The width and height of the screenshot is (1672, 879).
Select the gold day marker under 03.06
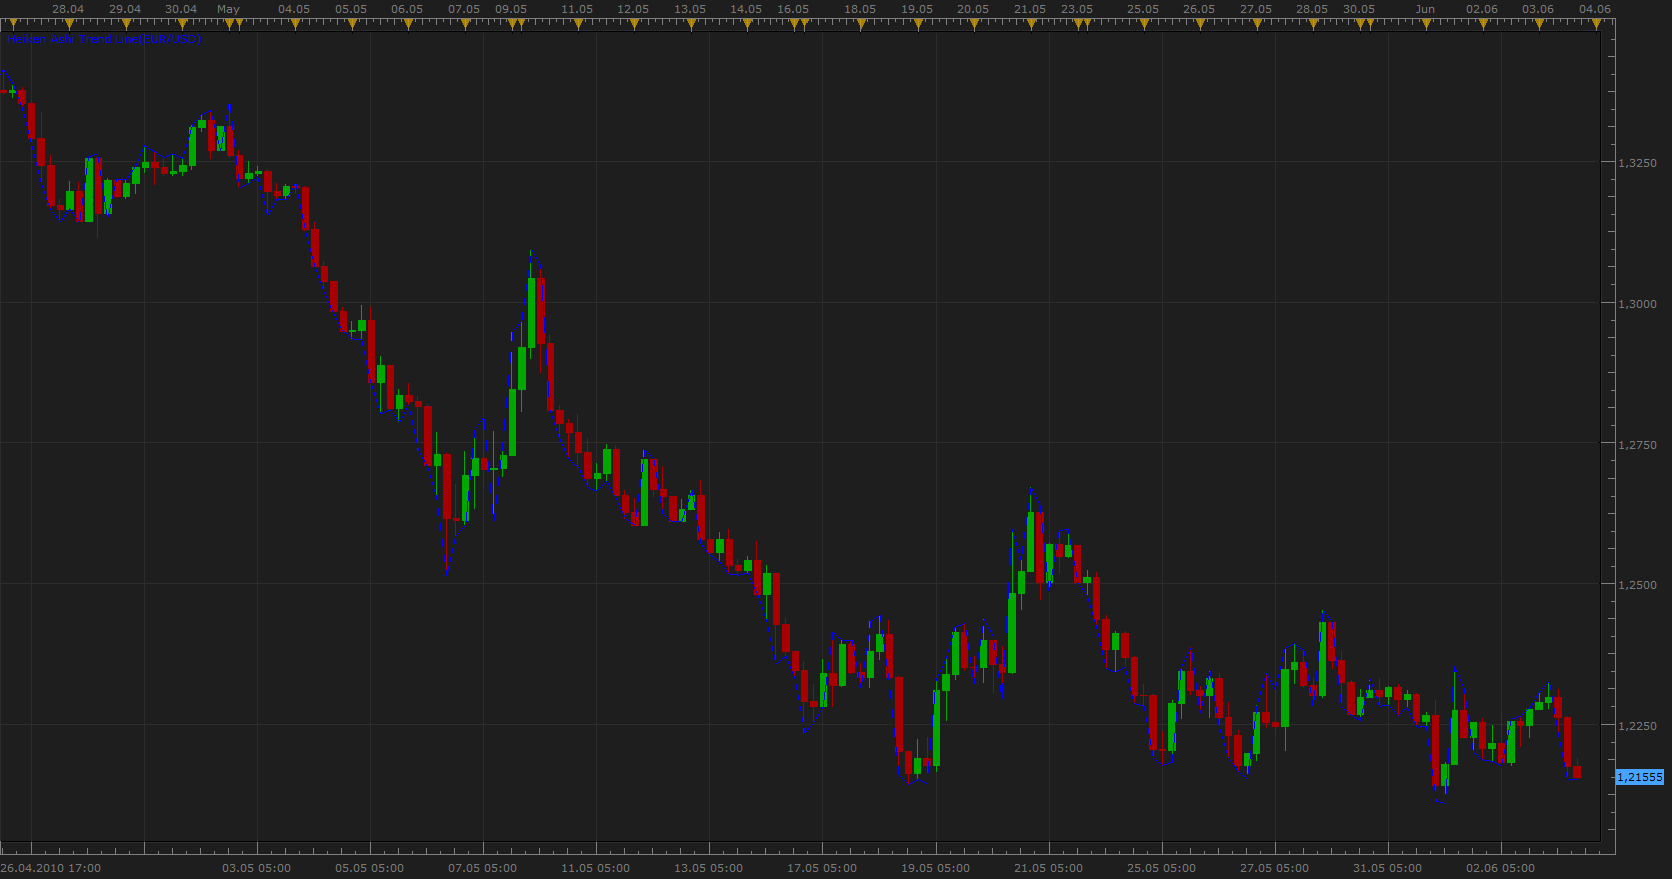point(1539,24)
